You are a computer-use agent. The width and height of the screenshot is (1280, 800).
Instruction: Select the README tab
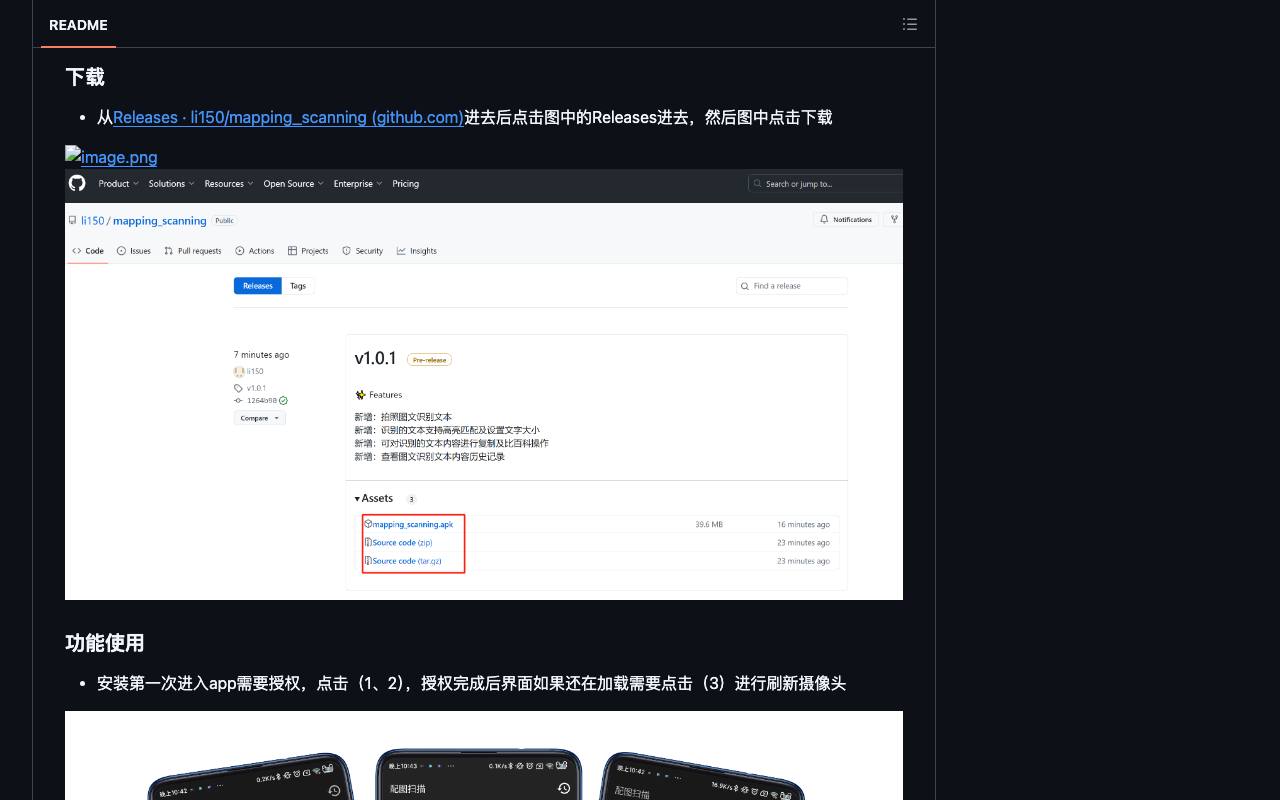coord(78,25)
